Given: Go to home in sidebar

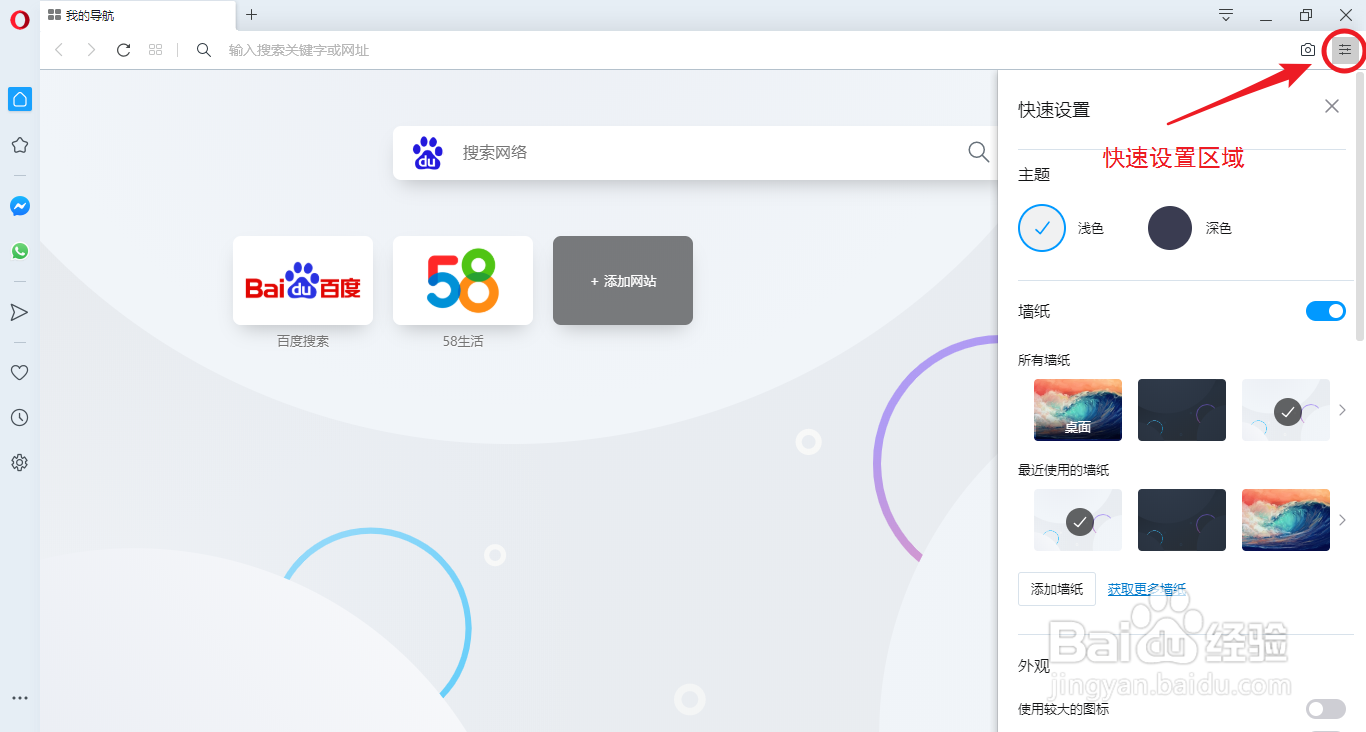Looking at the screenshot, I should click(19, 99).
